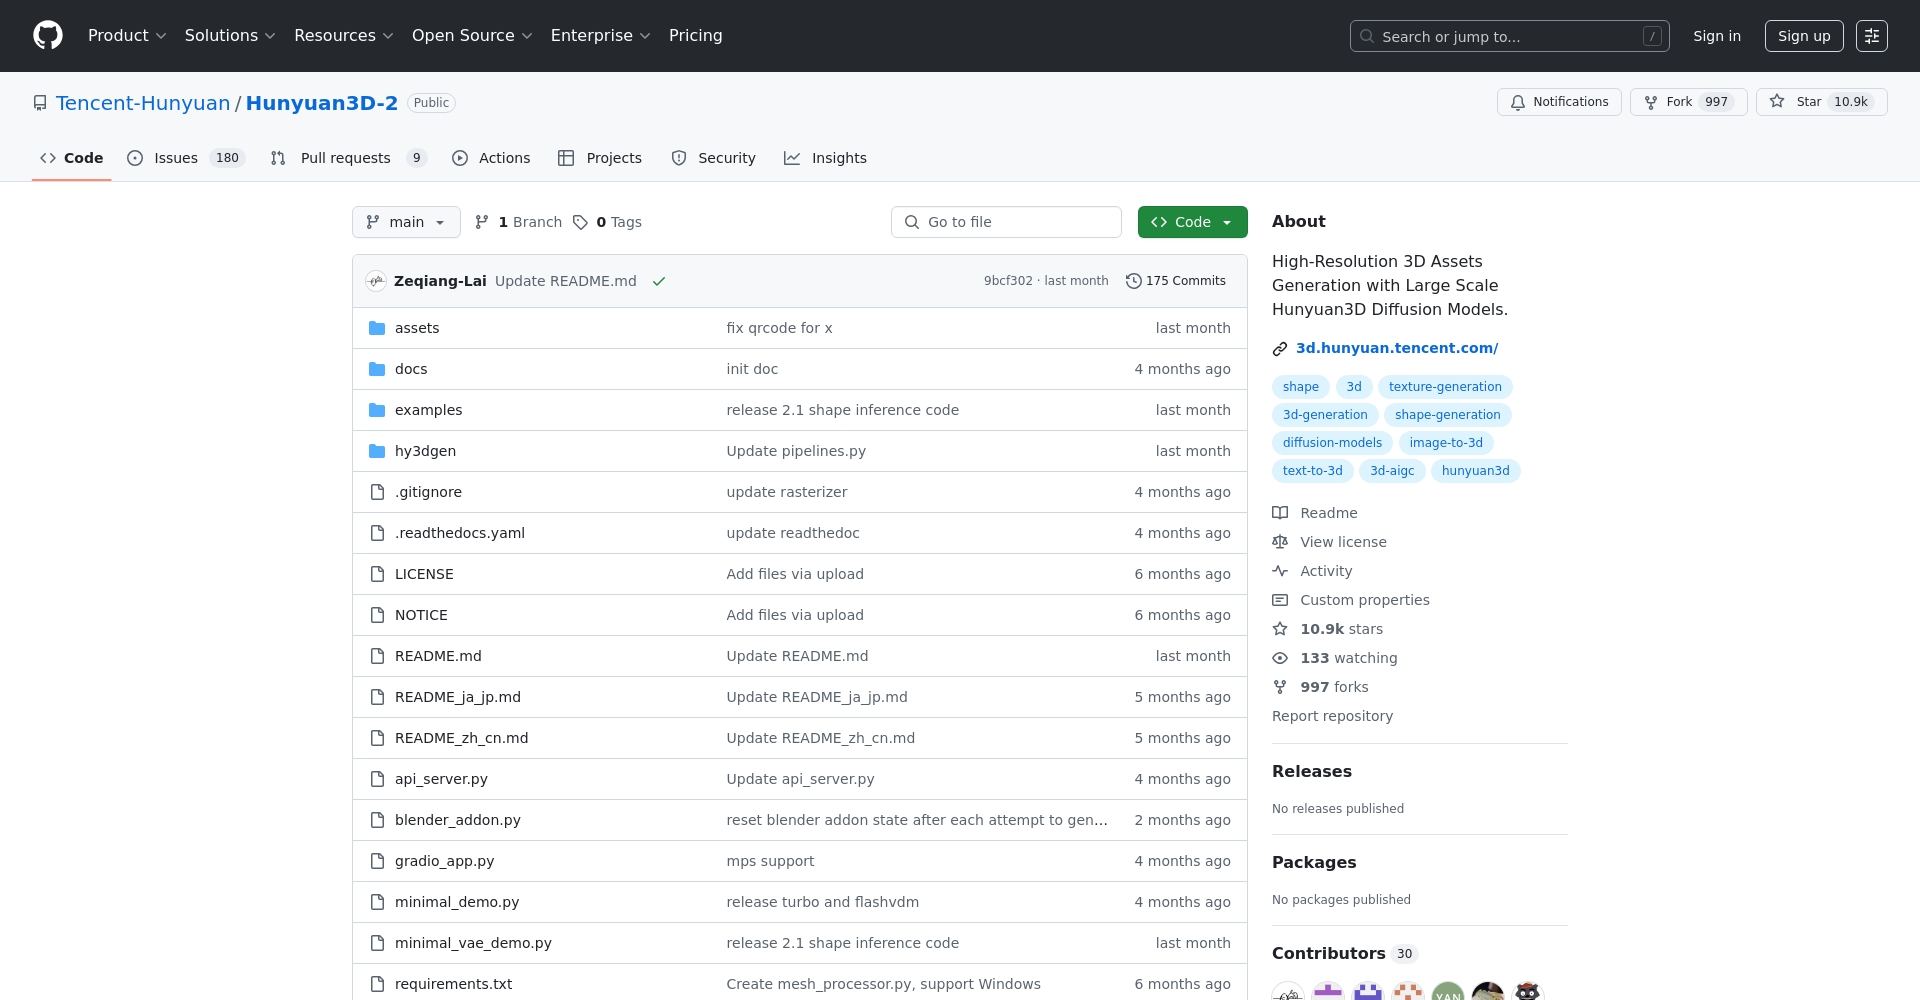Open the green Code dropdown button
The image size is (1920, 1000).
1192,222
